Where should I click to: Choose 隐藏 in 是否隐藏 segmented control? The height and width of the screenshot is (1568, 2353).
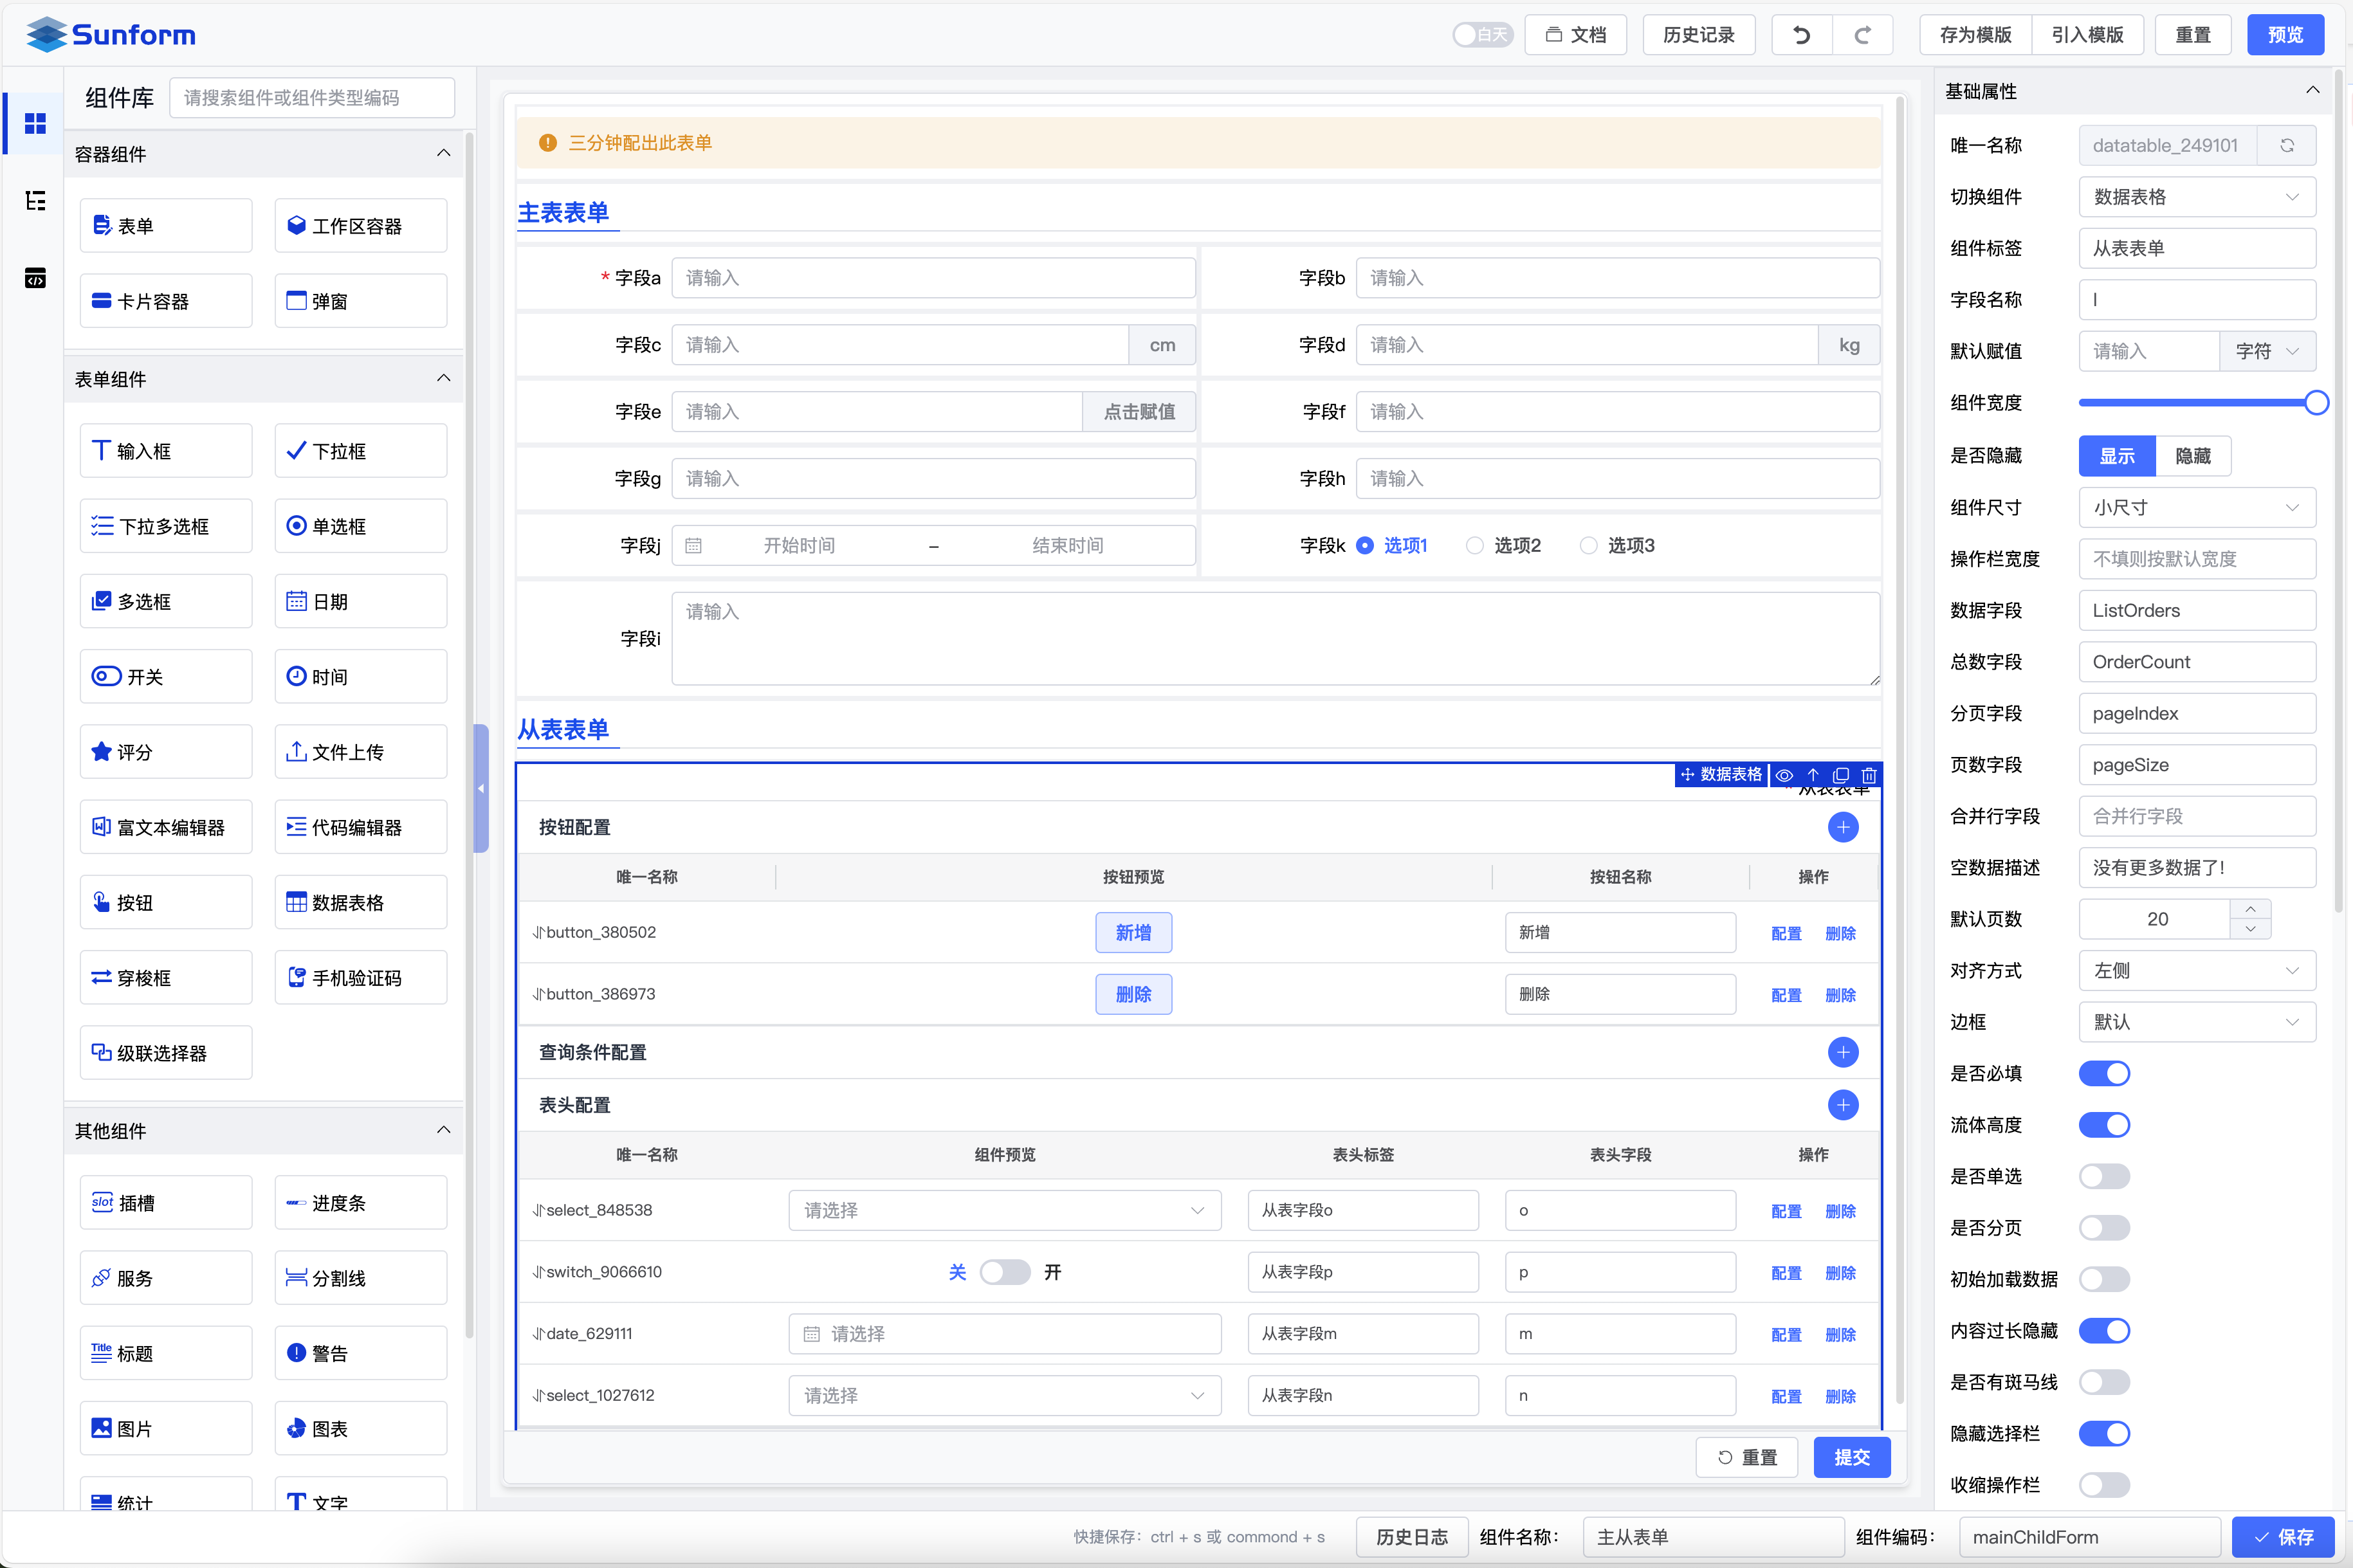coord(2193,456)
